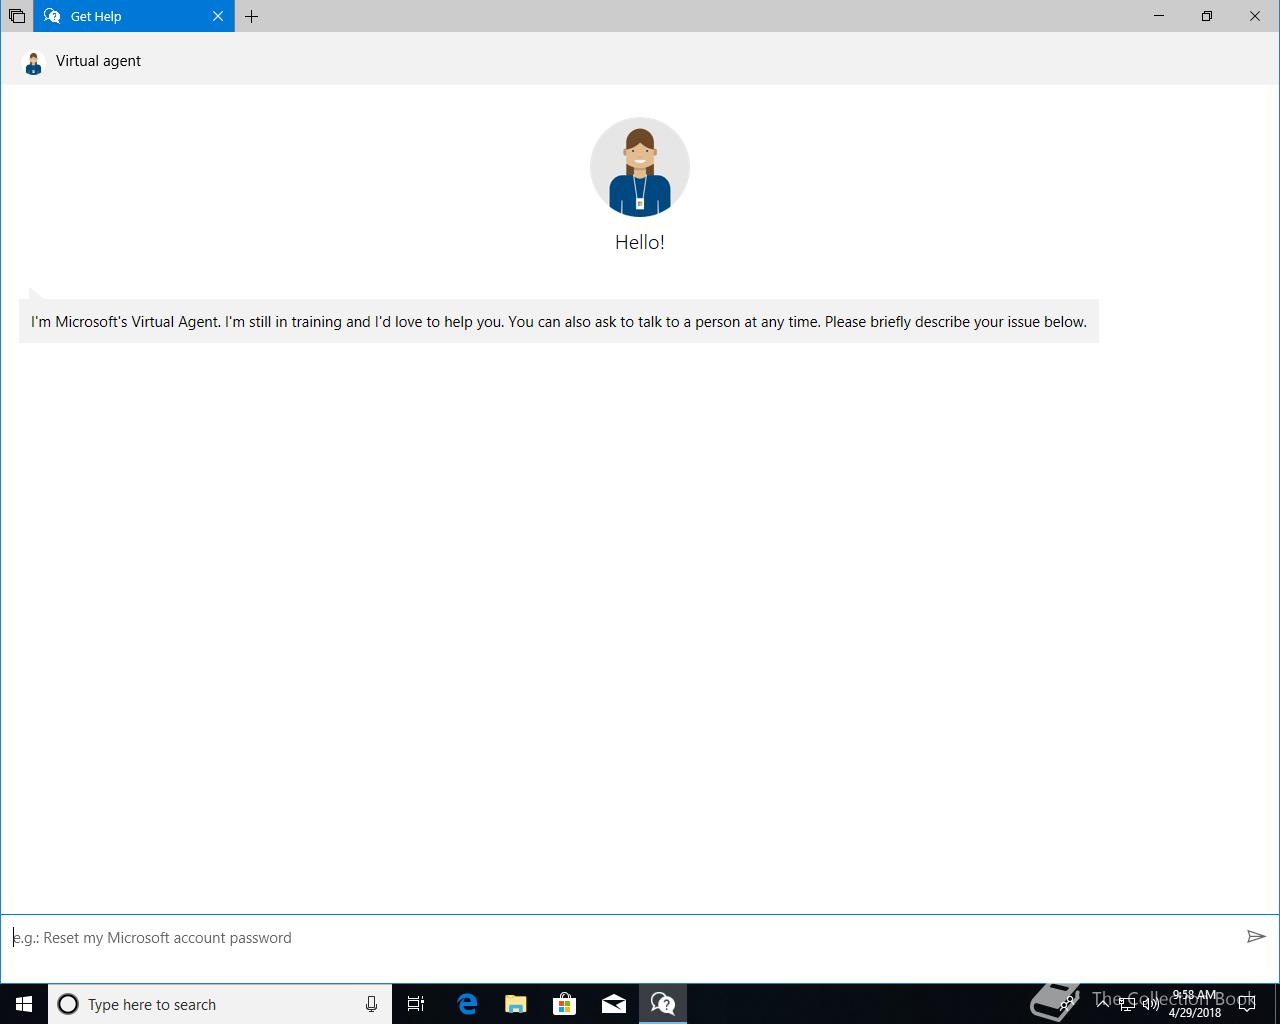Image resolution: width=1280 pixels, height=1024 pixels.
Task: Click the Cortana circle icon
Action: (x=68, y=1004)
